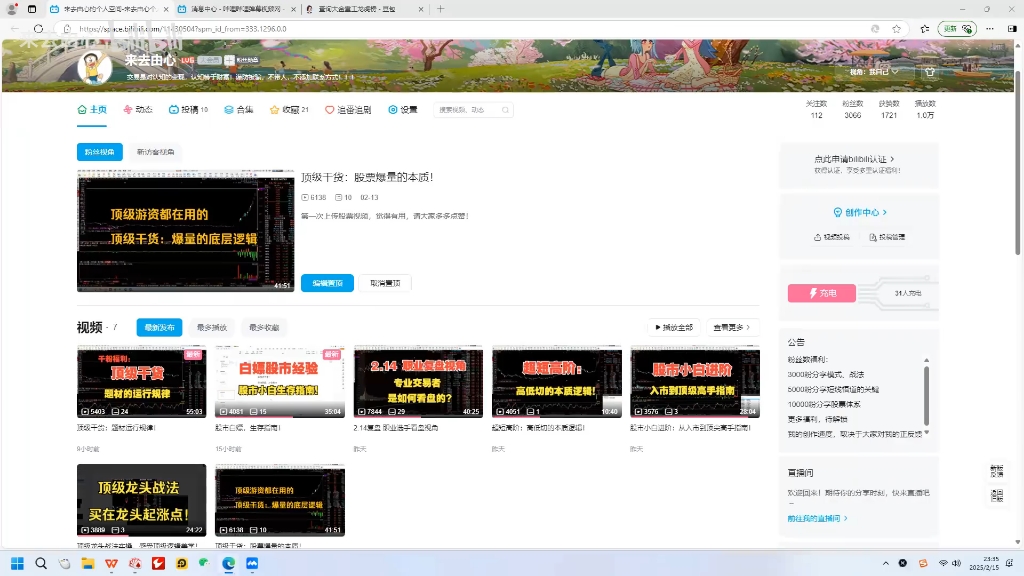Screen dimensions: 1024x576
Task: Sort videos by 最新发布
Action: point(159,327)
